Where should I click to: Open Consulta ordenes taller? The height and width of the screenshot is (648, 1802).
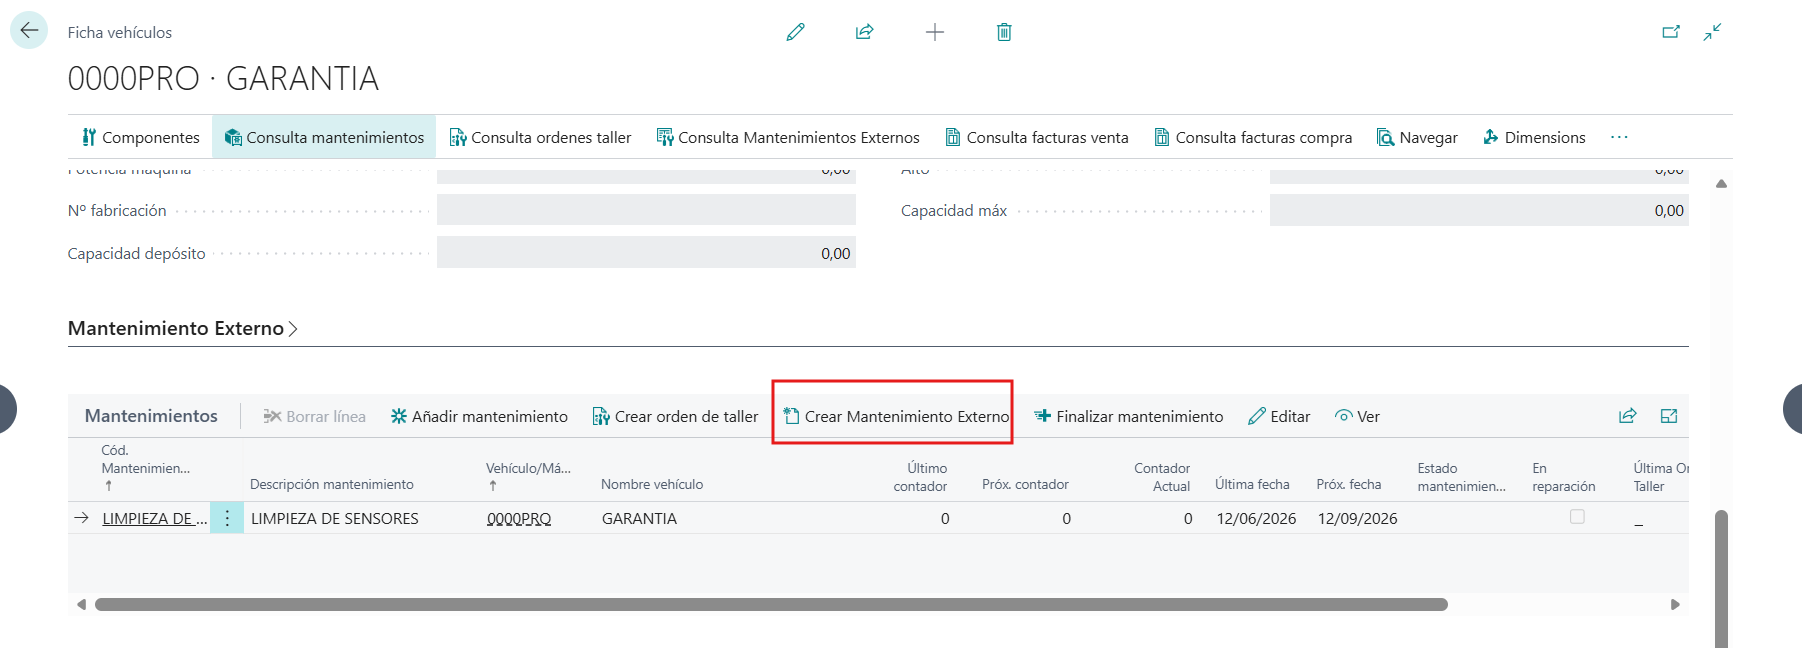pyautogui.click(x=540, y=137)
